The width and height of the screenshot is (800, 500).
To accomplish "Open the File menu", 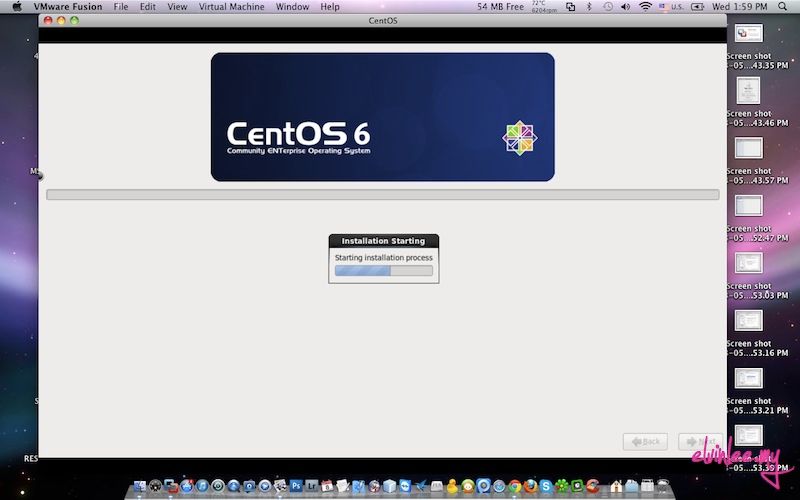I will pos(121,7).
